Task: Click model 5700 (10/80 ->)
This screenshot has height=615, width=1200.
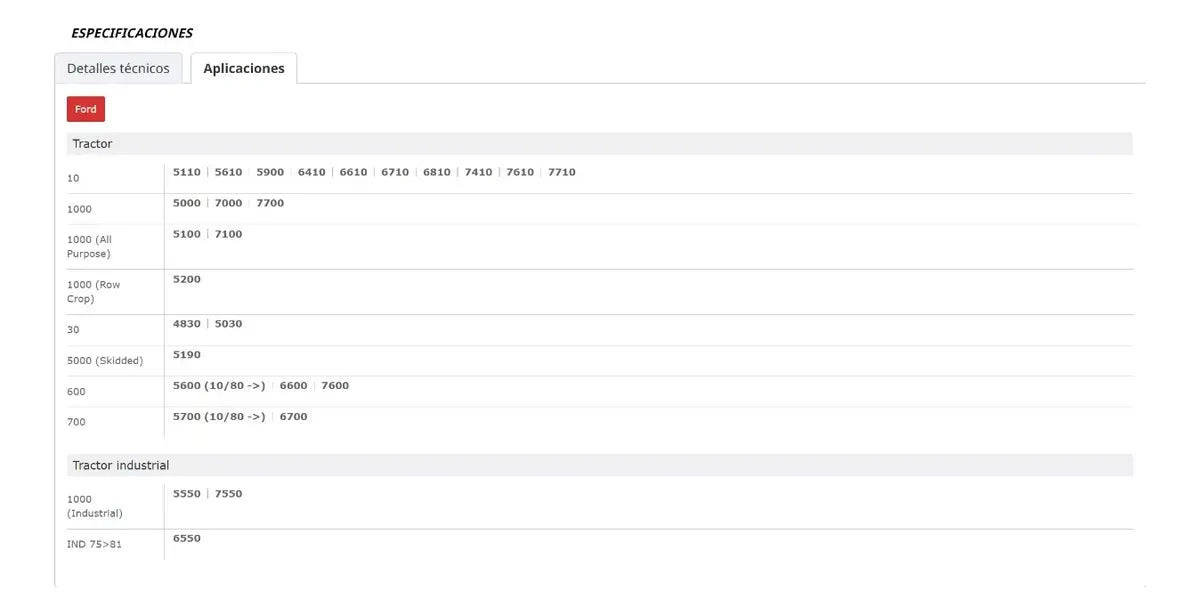Action: 219,417
